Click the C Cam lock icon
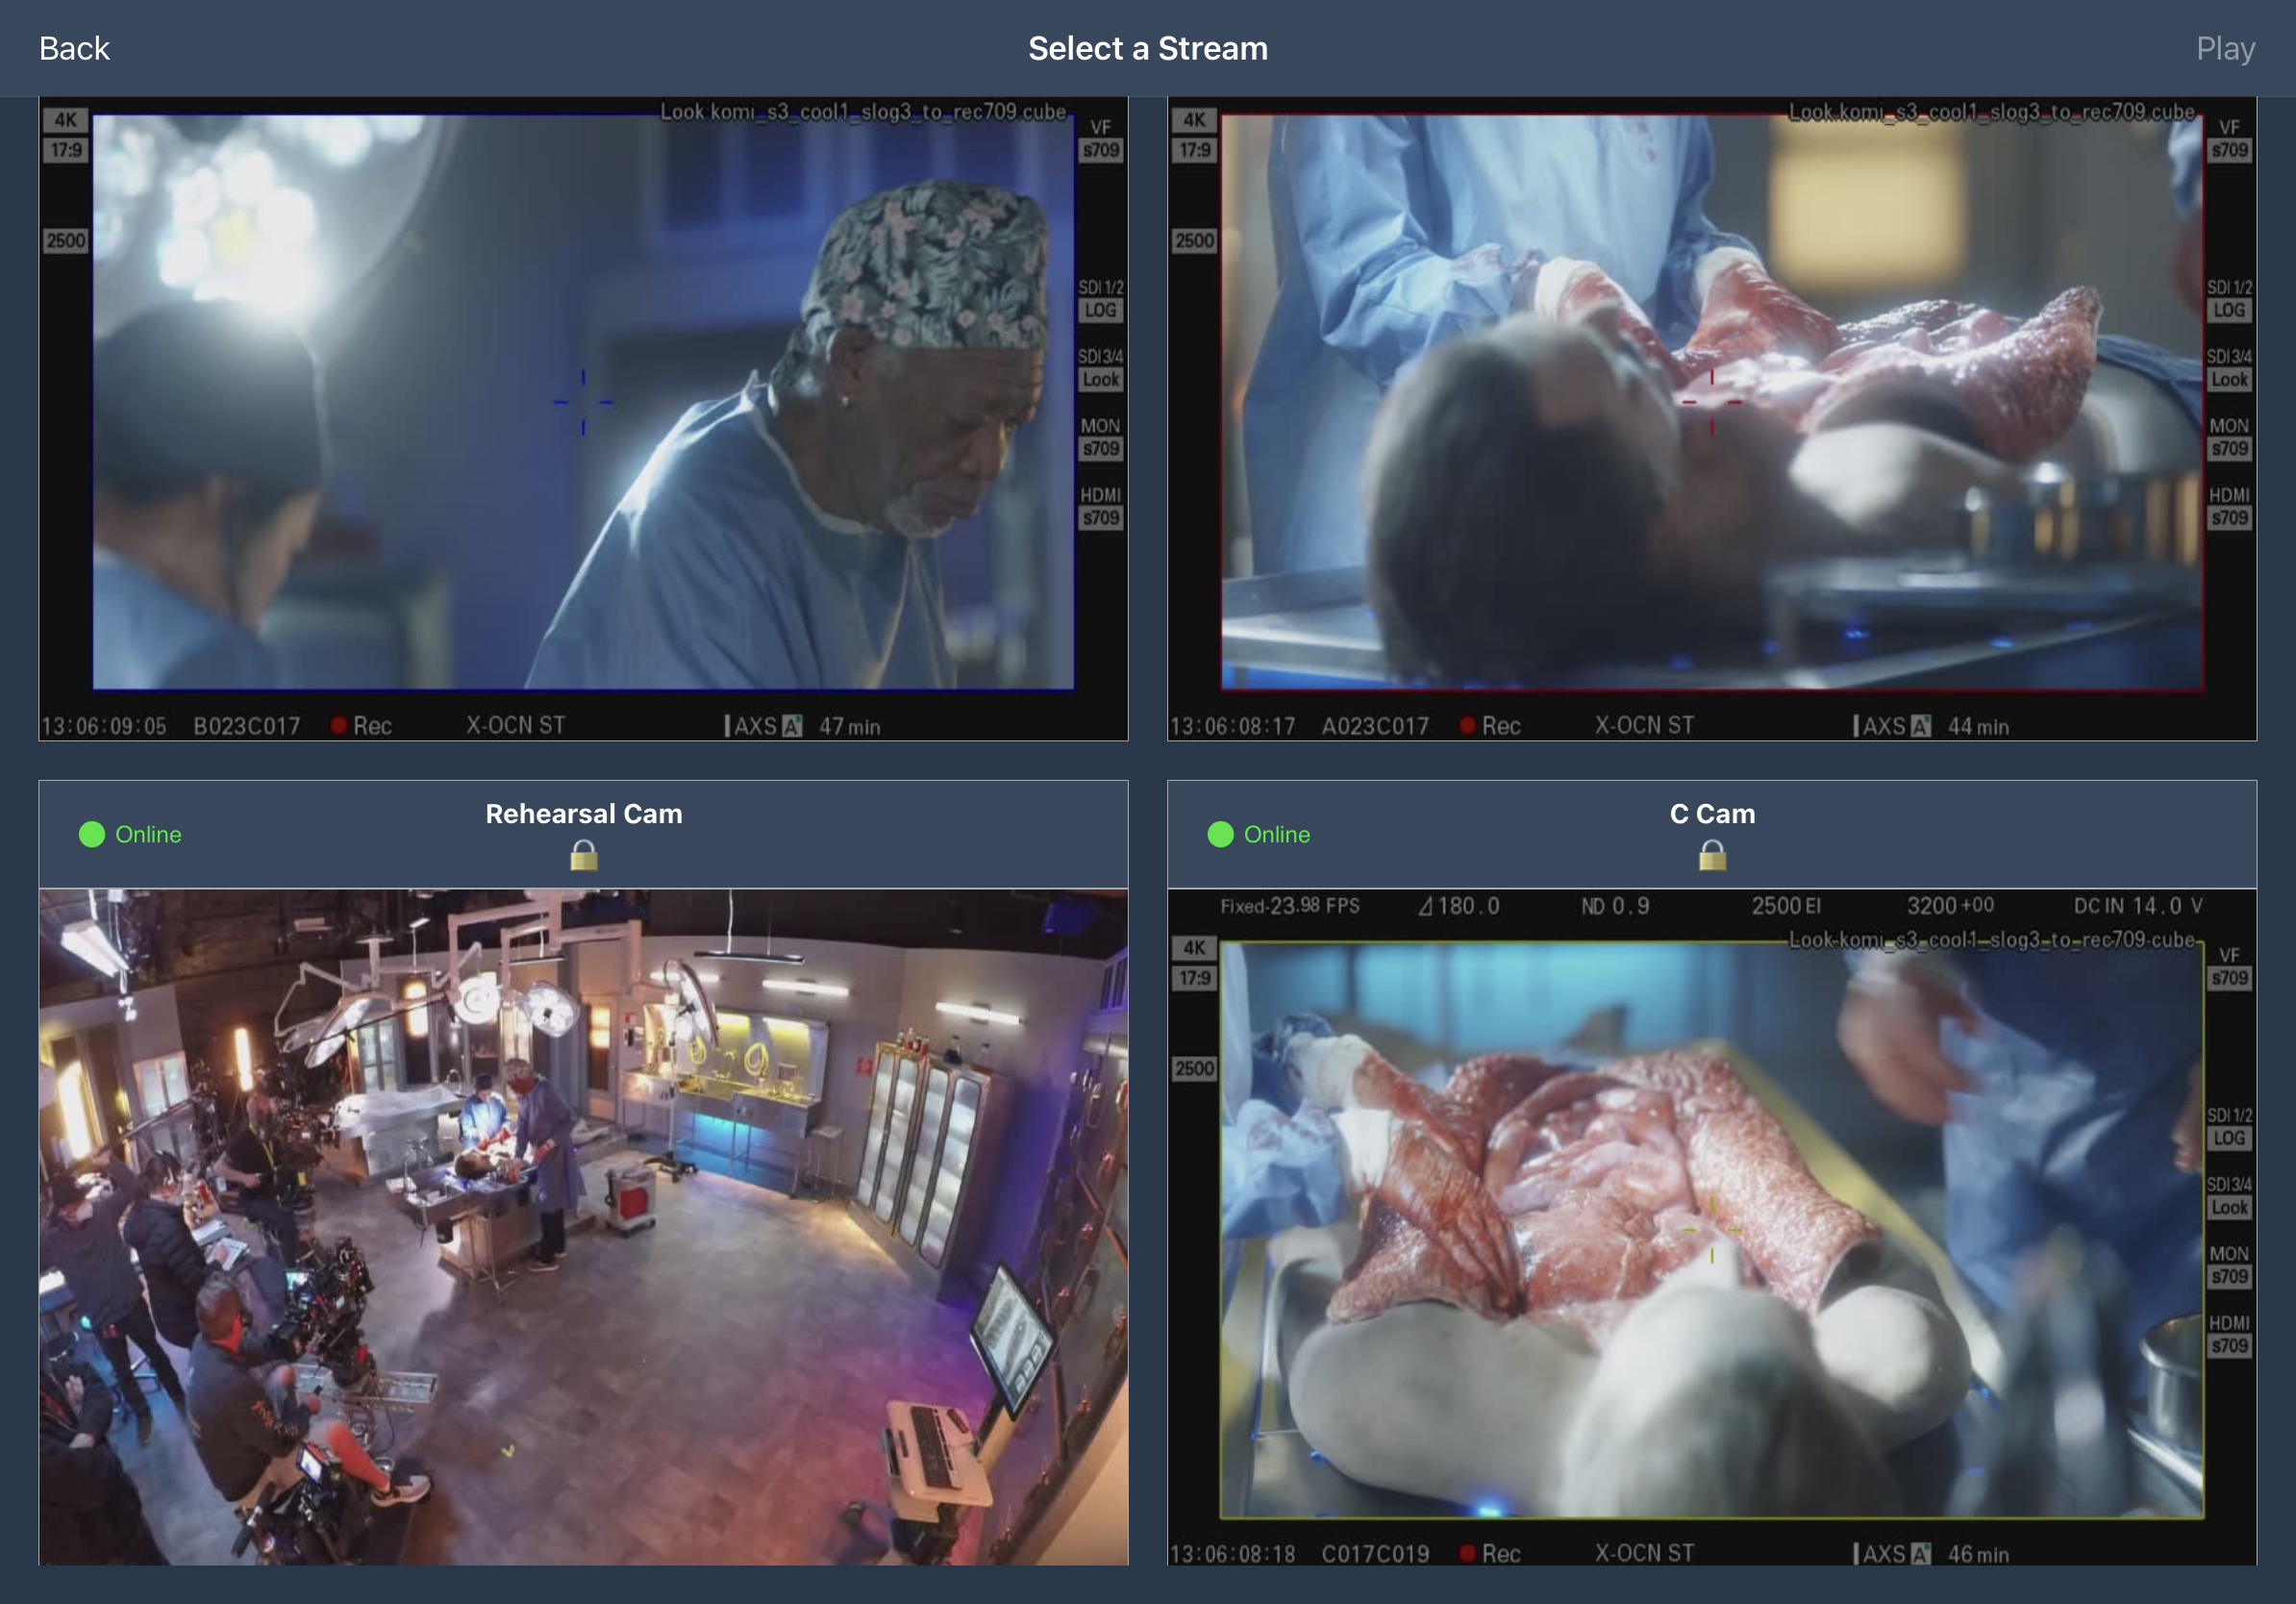Screen dimensions: 2296x1604 1712,855
